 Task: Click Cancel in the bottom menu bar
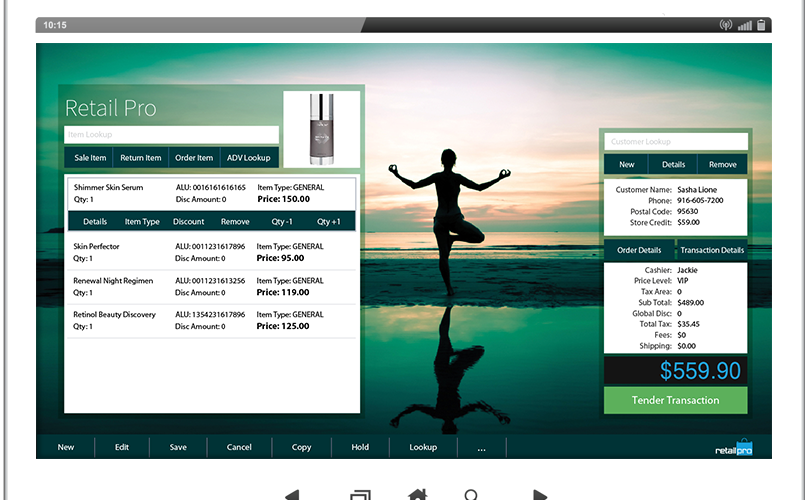pyautogui.click(x=239, y=447)
